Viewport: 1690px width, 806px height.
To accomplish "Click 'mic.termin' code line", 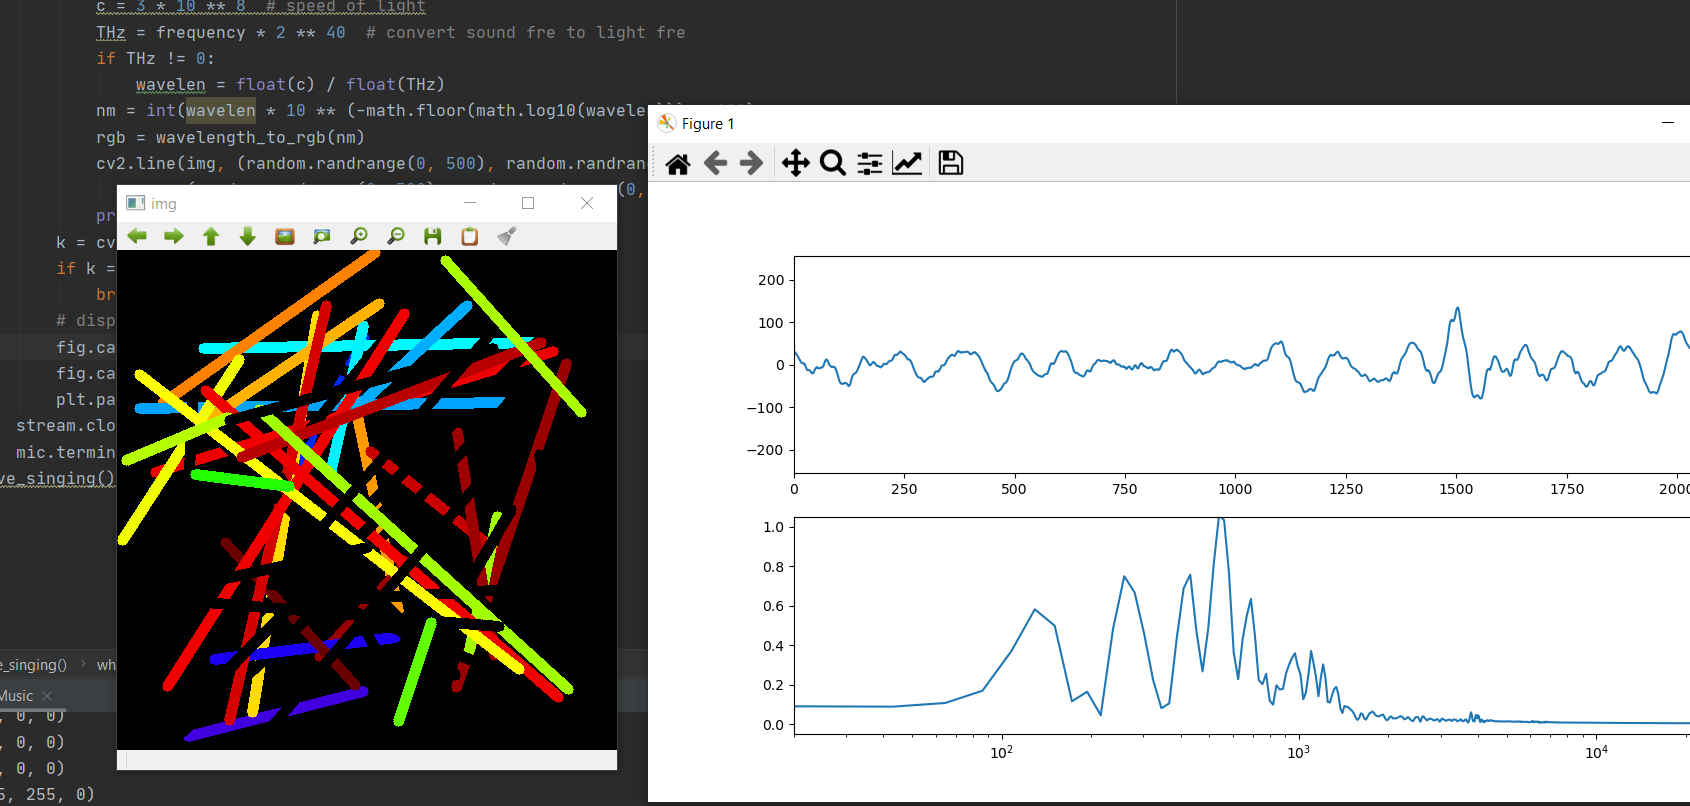I will coord(66,452).
